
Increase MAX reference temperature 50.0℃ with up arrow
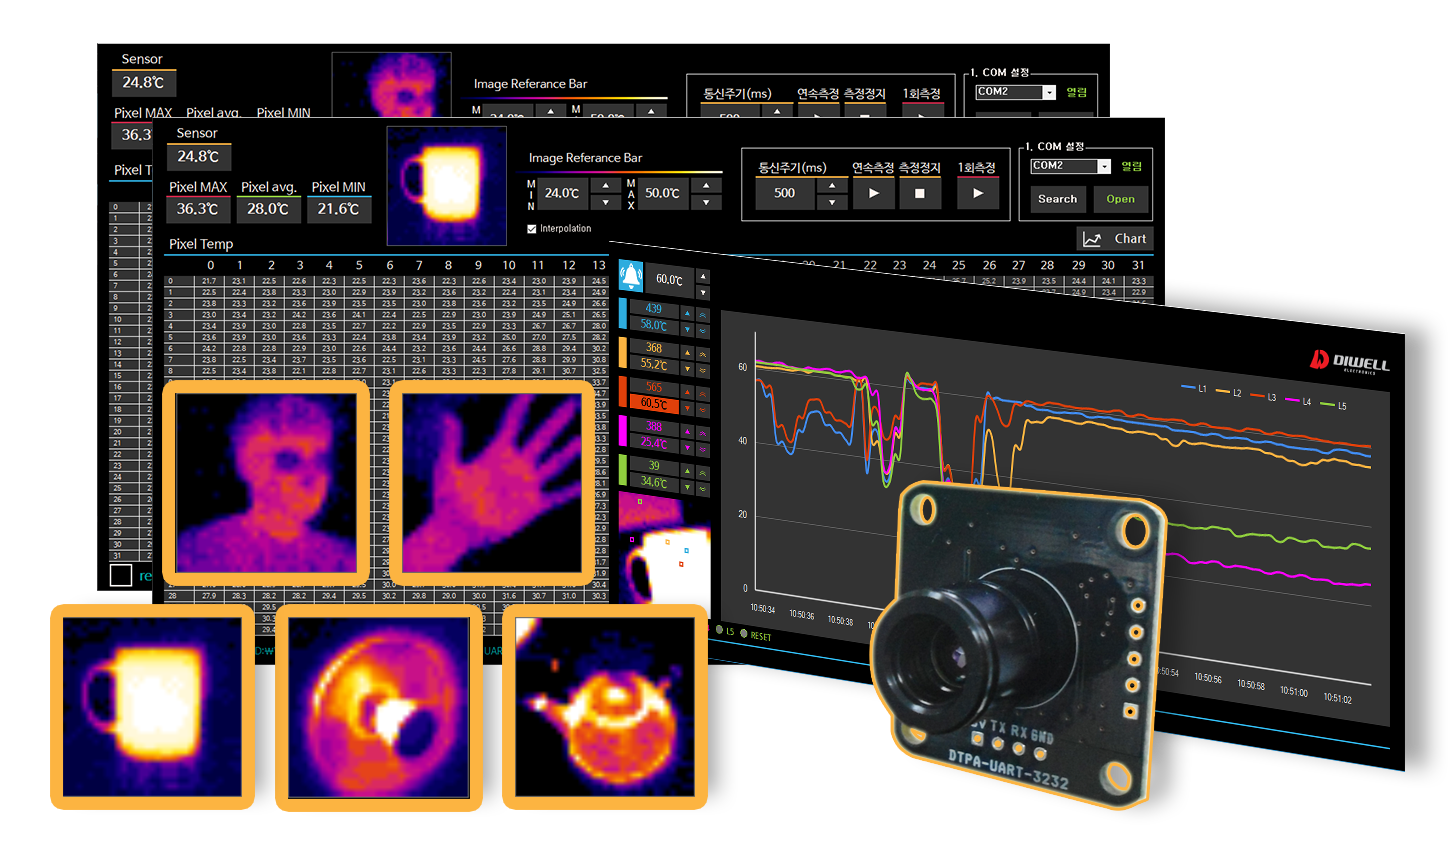706,185
